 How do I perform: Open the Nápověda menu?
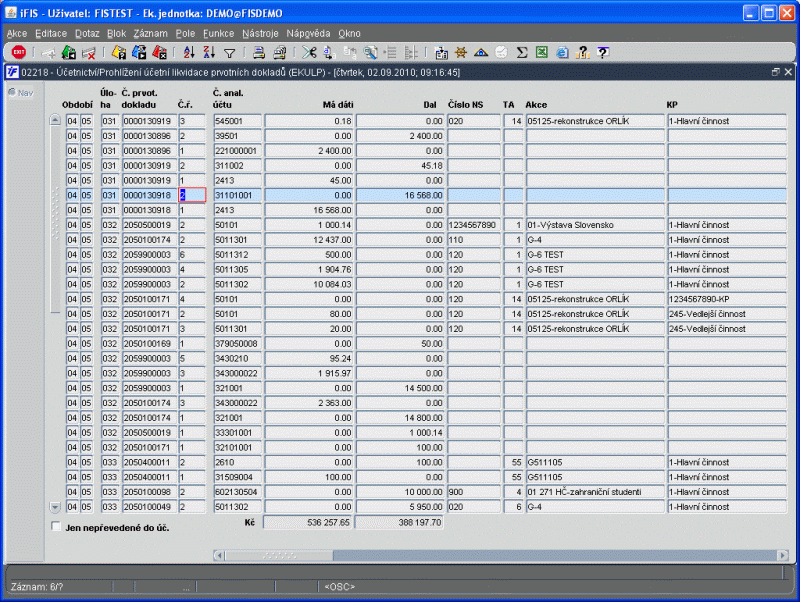[309, 33]
